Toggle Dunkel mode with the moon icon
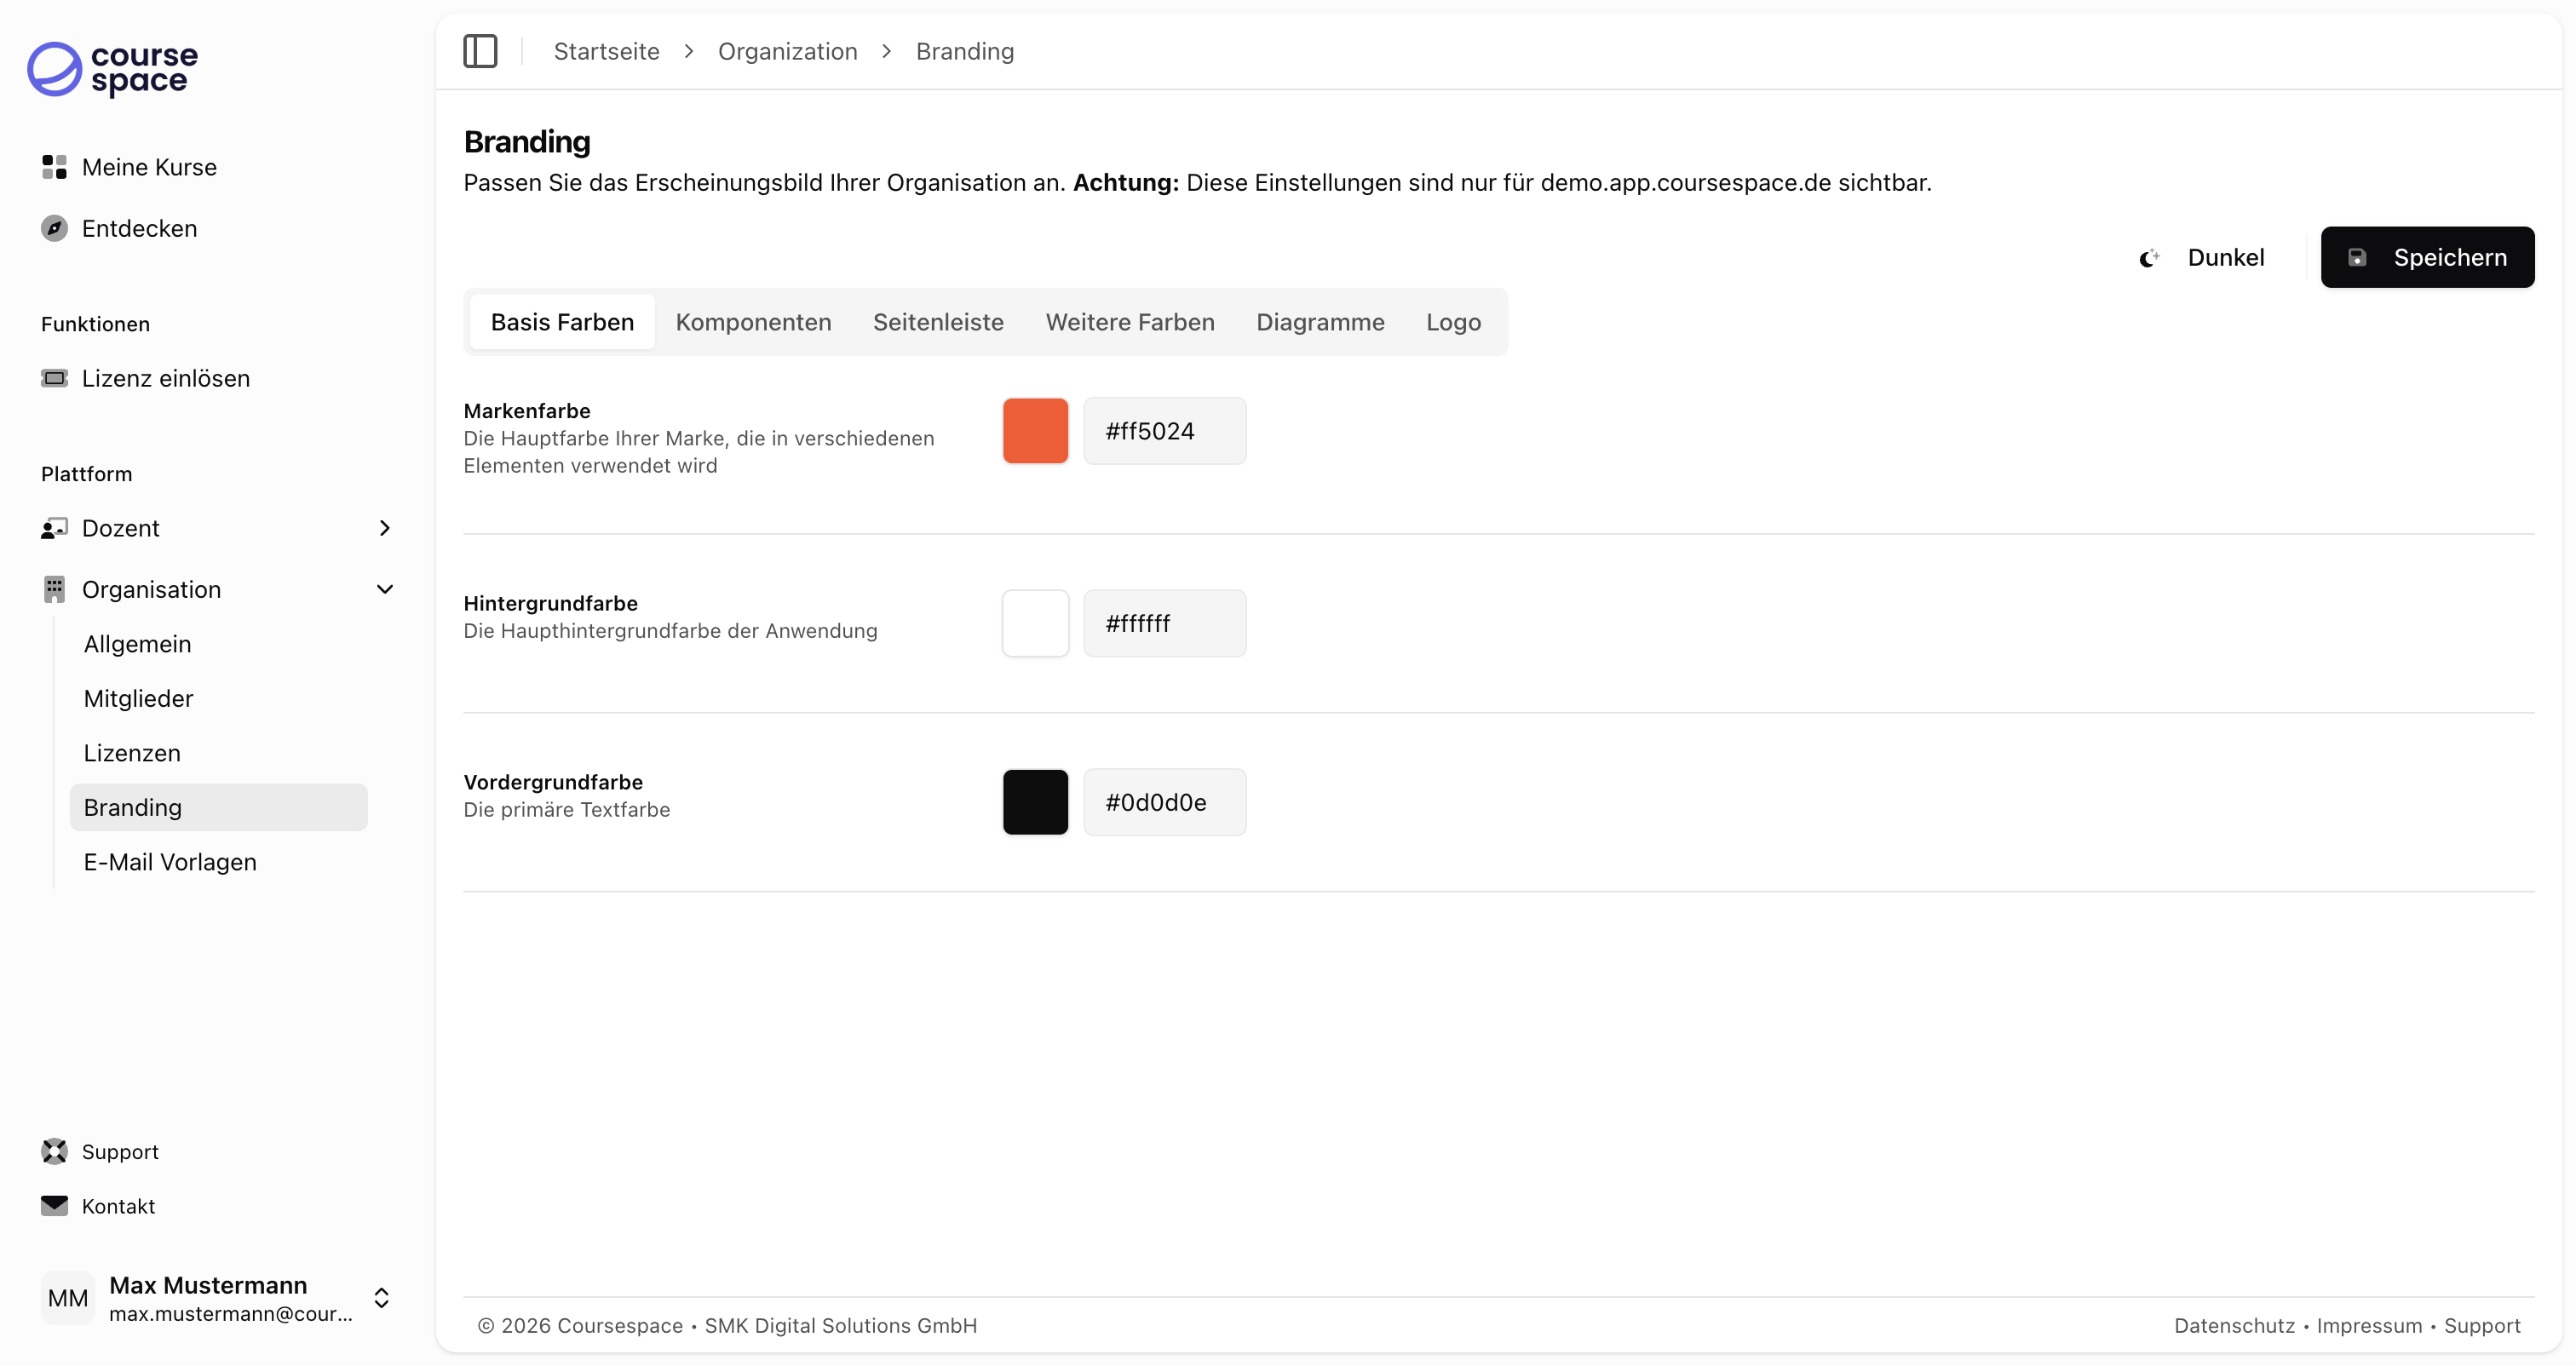 tap(2148, 257)
